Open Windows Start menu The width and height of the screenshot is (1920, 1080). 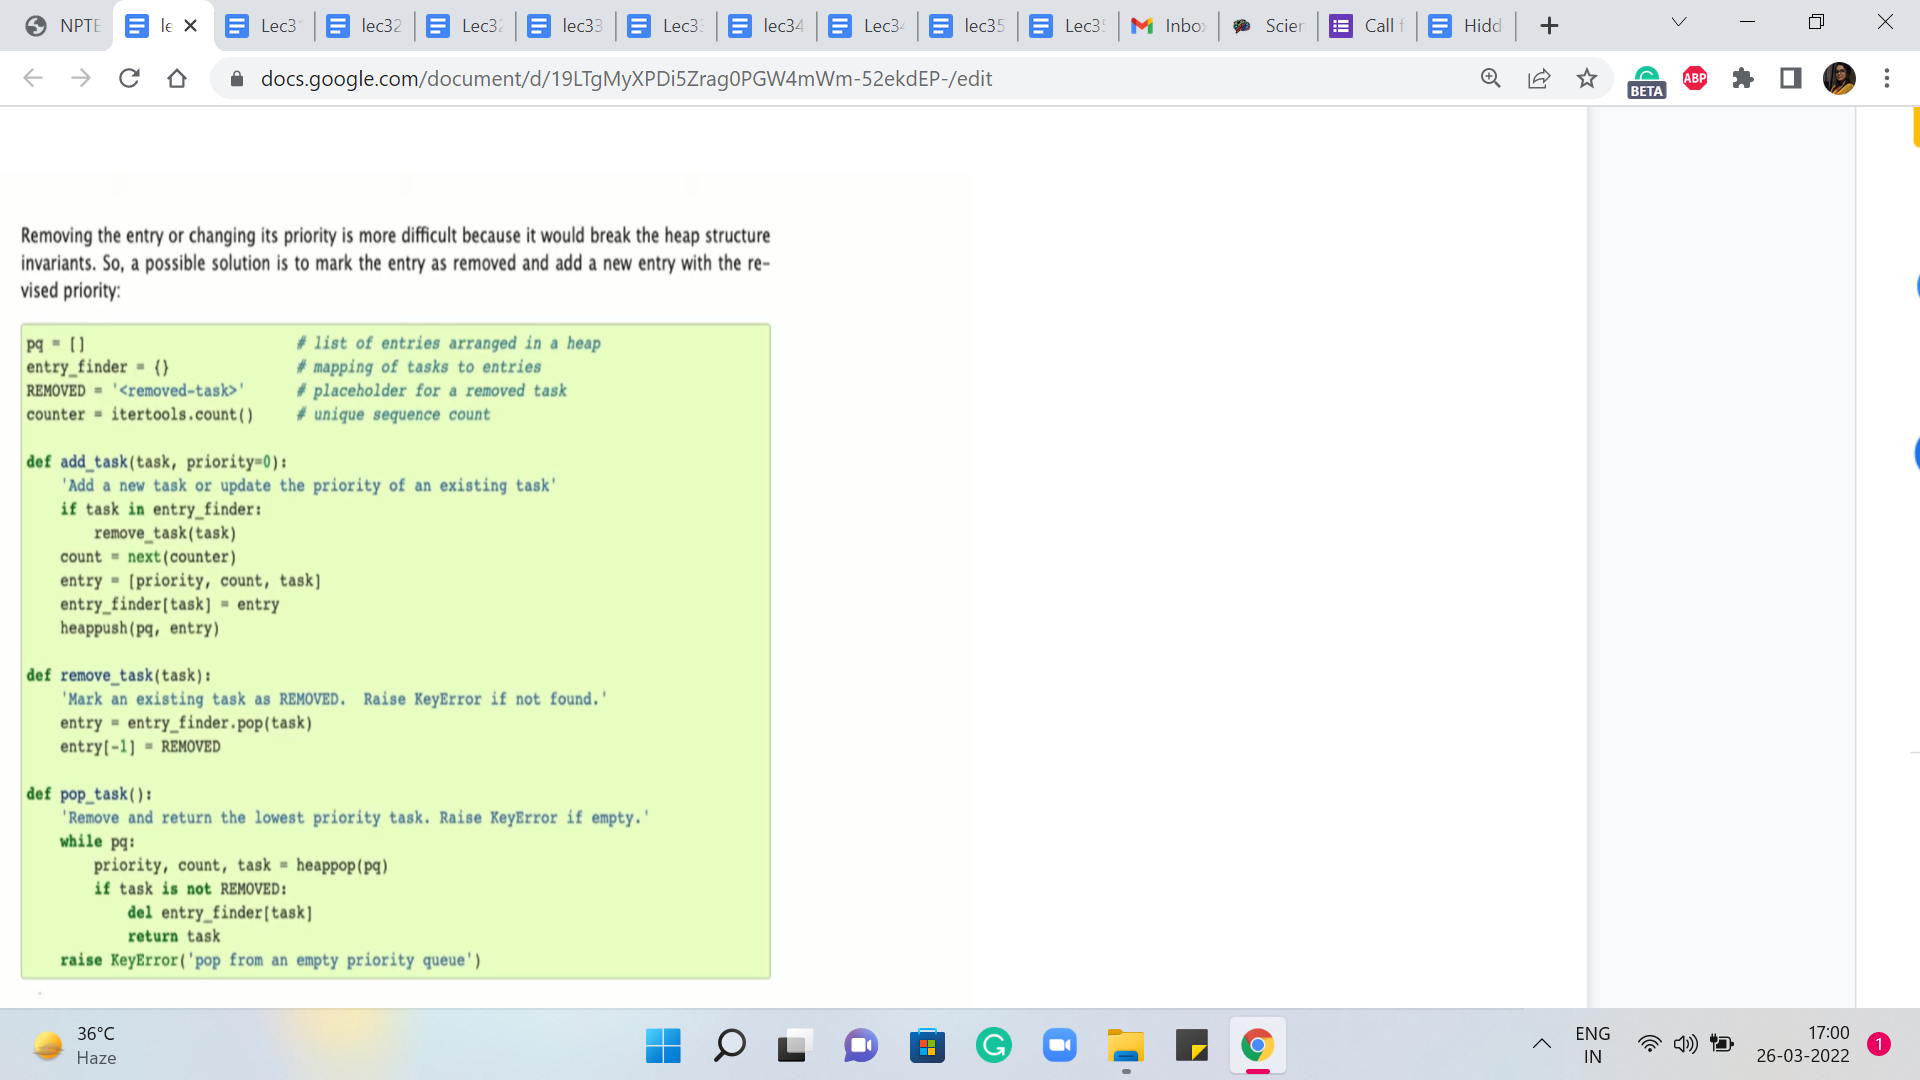(x=663, y=1046)
